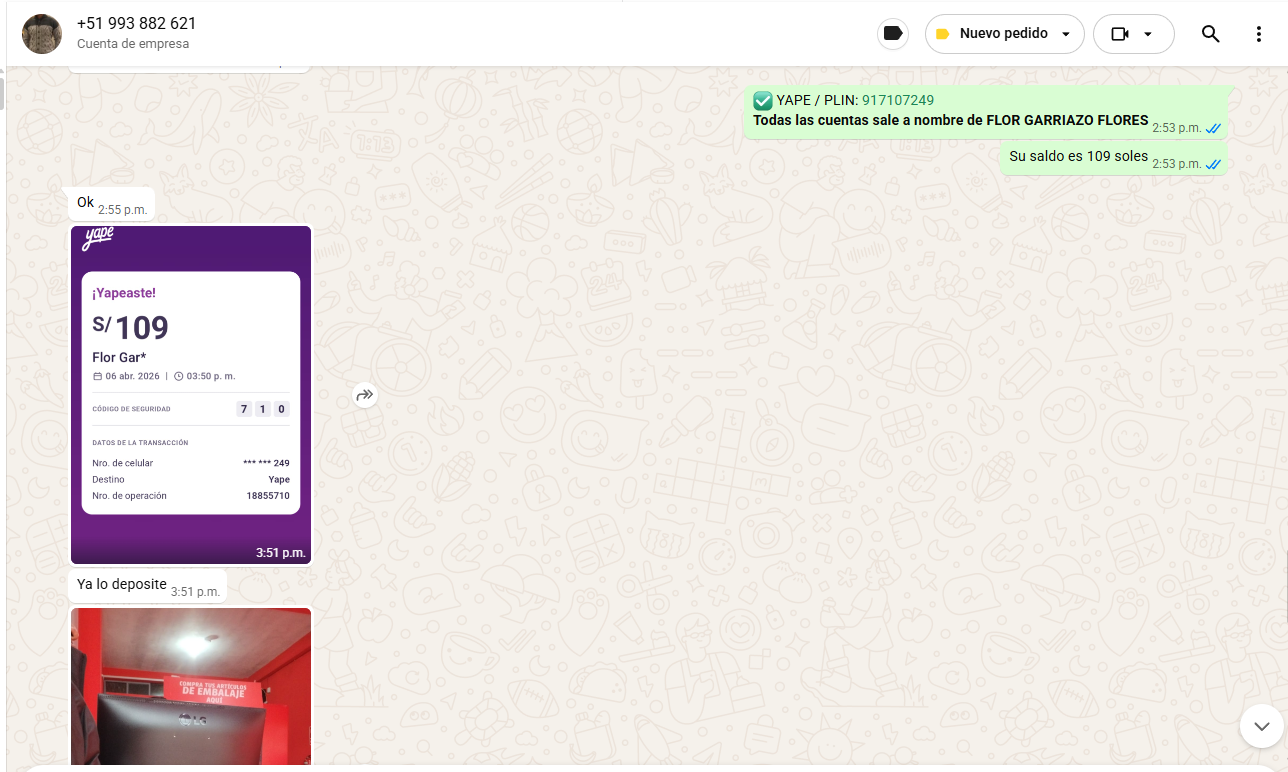Click the "Su saldo es 109 soles" message
Image resolution: width=1288 pixels, height=772 pixels.
[x=1078, y=157]
